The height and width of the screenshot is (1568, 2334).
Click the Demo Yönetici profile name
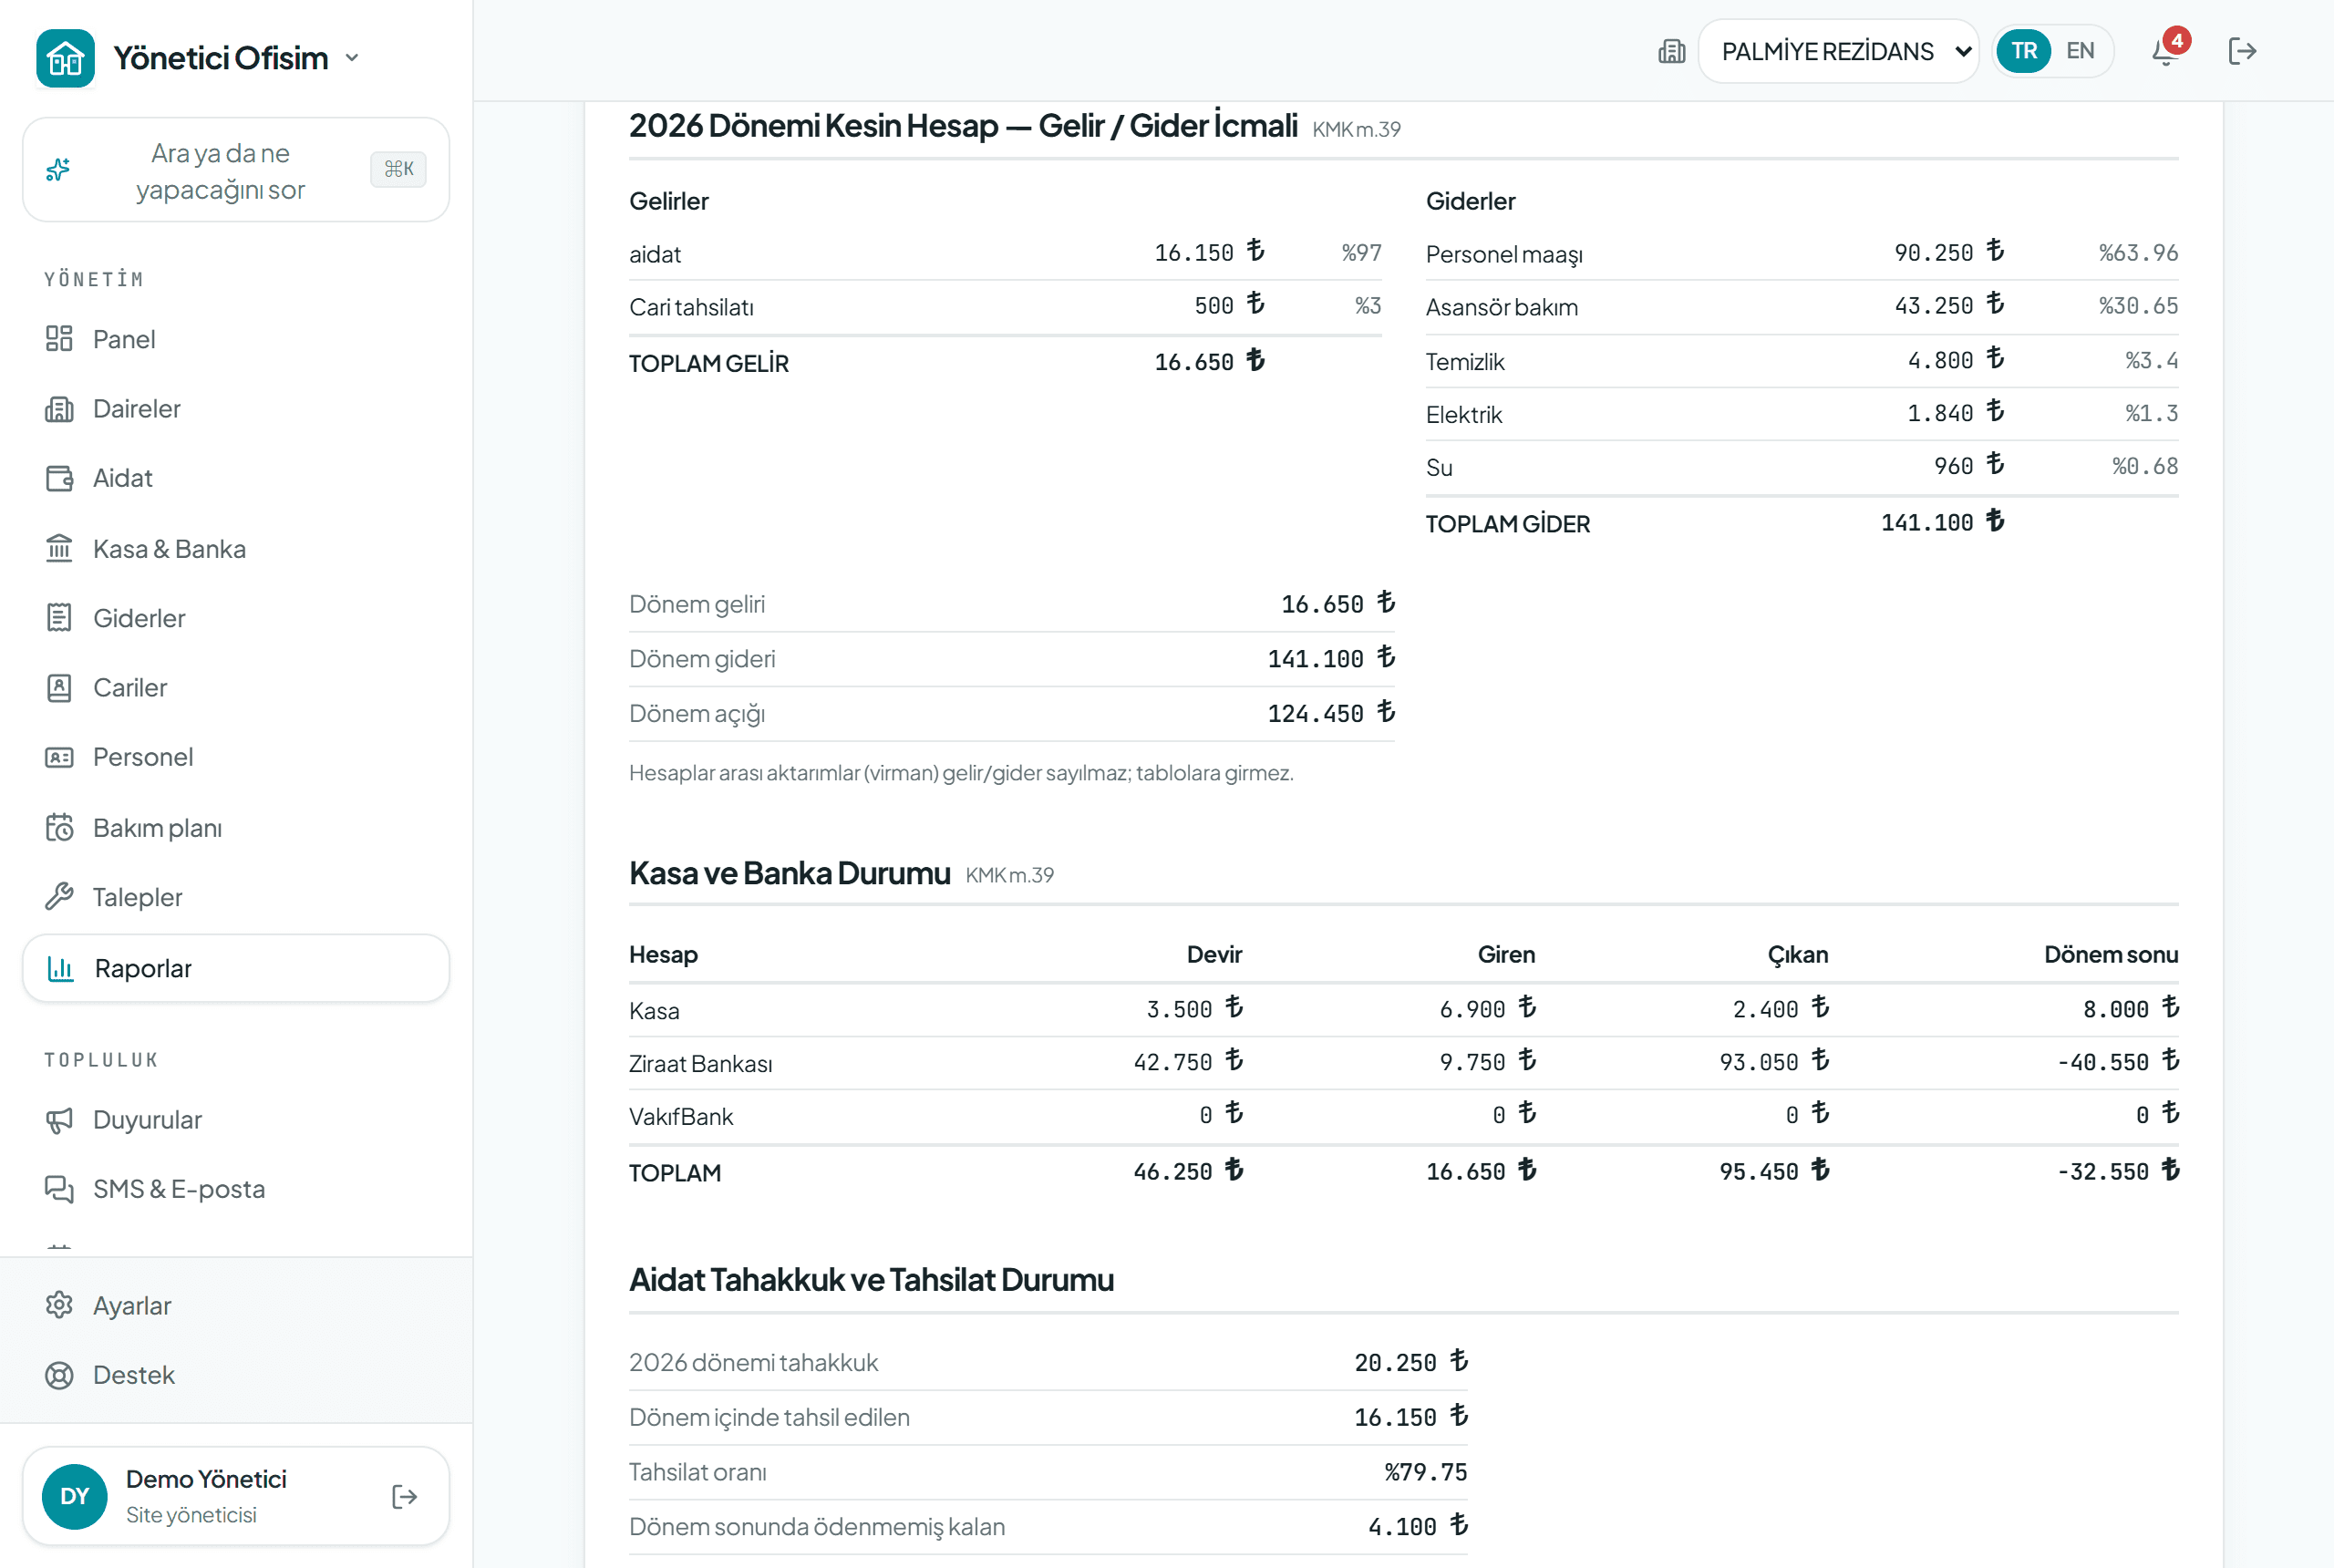click(206, 1479)
